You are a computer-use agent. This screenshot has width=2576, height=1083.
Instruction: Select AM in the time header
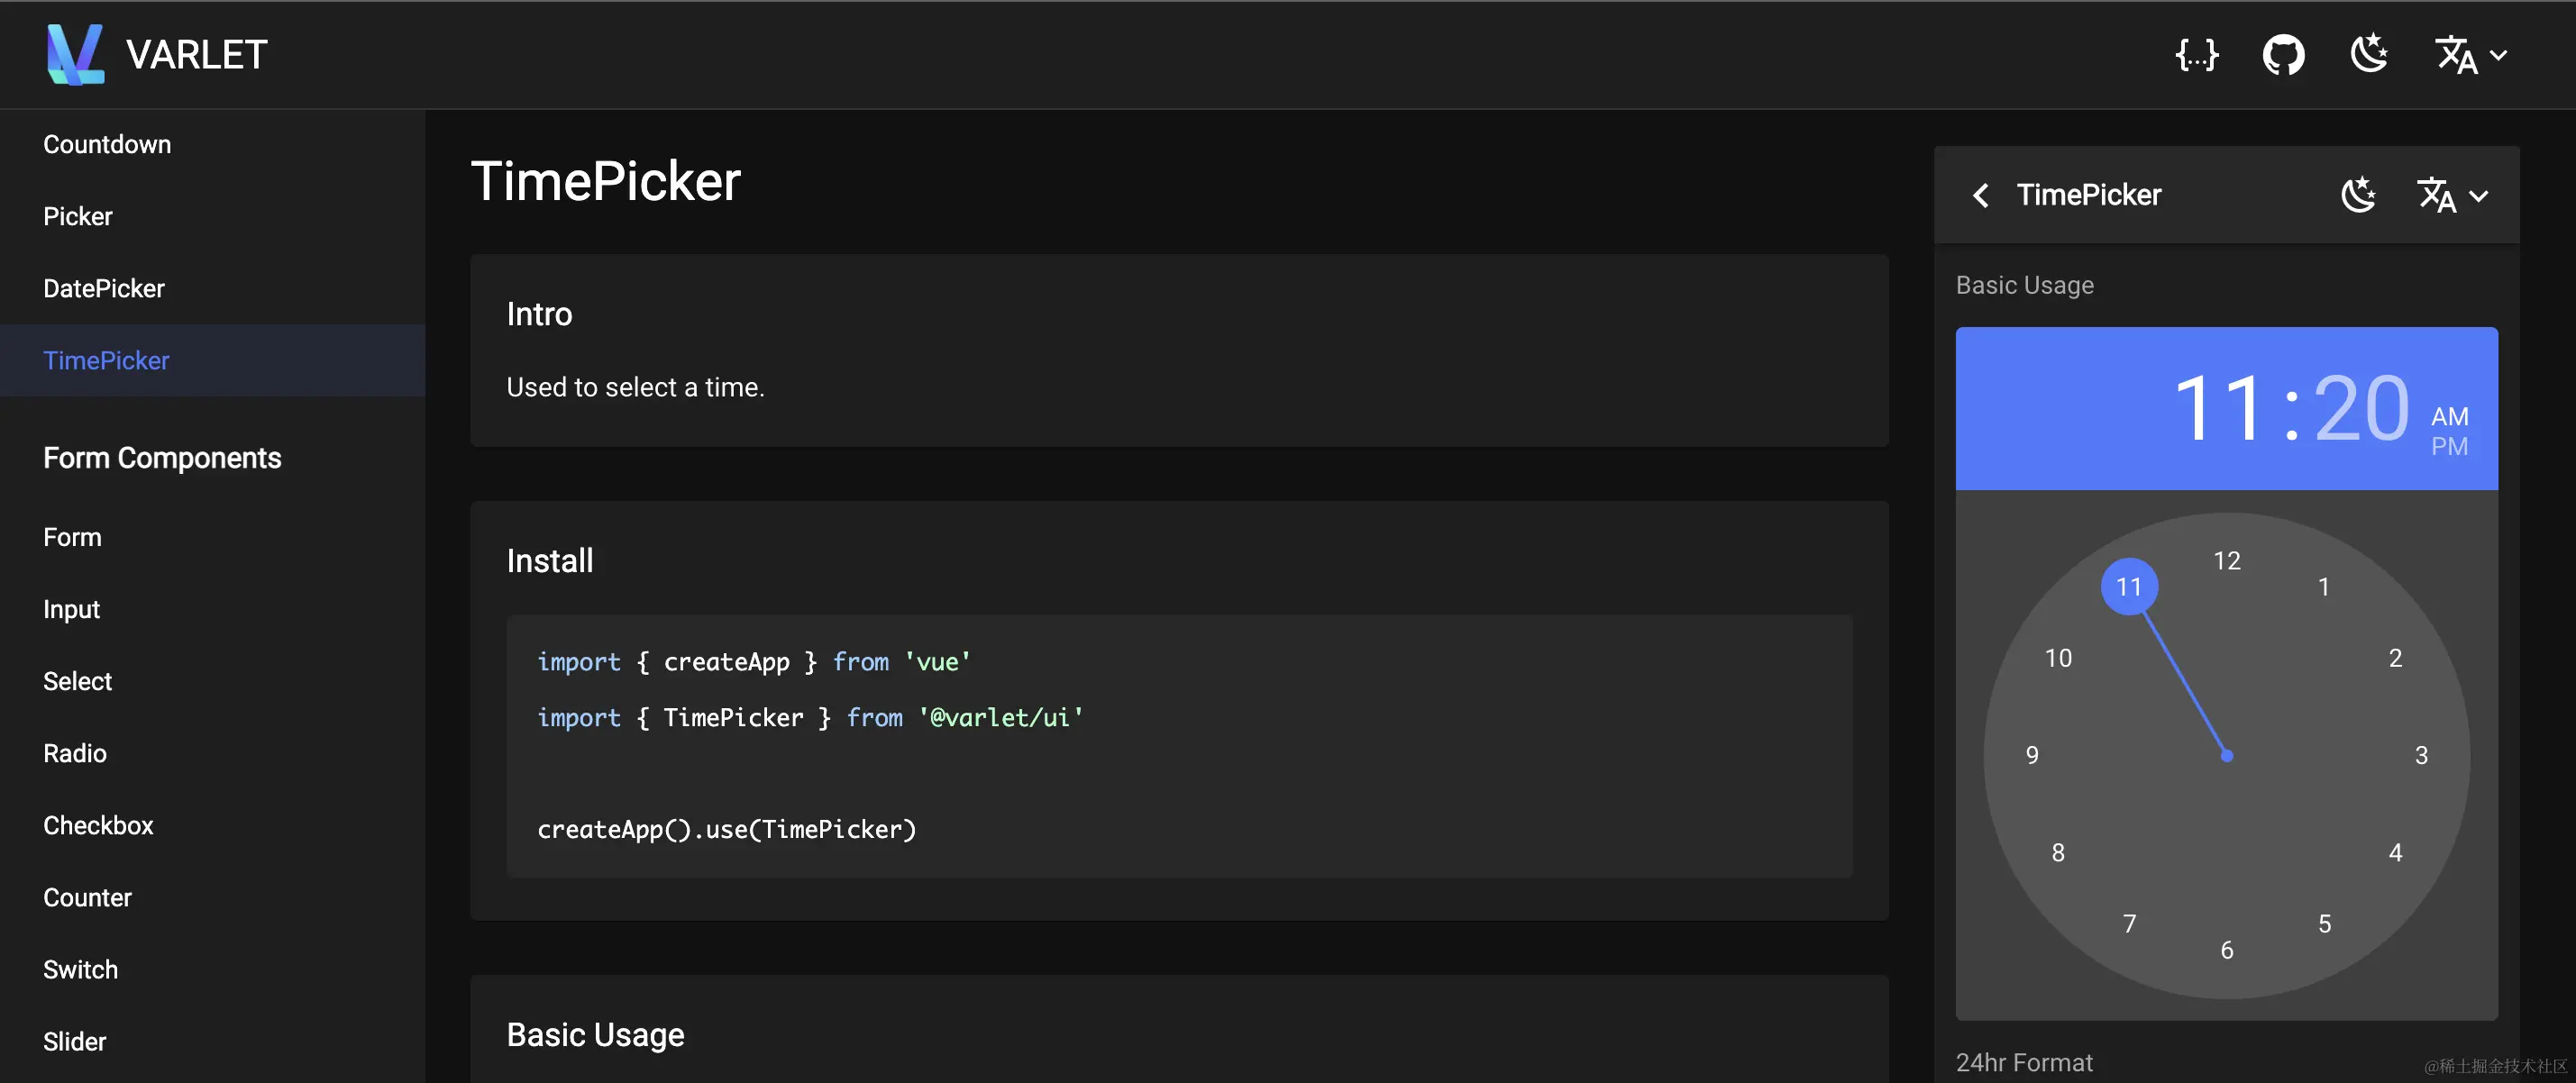click(x=2449, y=416)
